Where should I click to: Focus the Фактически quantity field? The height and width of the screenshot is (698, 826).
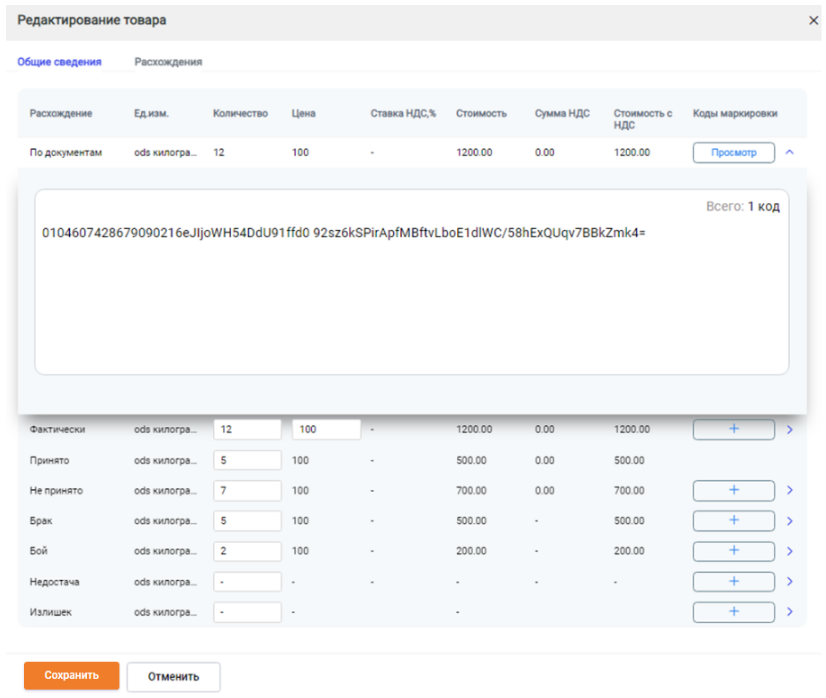247,429
